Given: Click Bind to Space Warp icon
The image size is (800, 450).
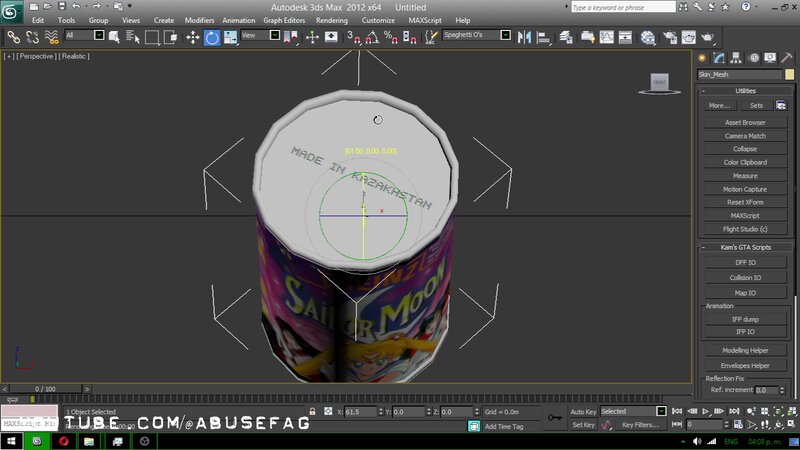Looking at the screenshot, I should [52, 37].
